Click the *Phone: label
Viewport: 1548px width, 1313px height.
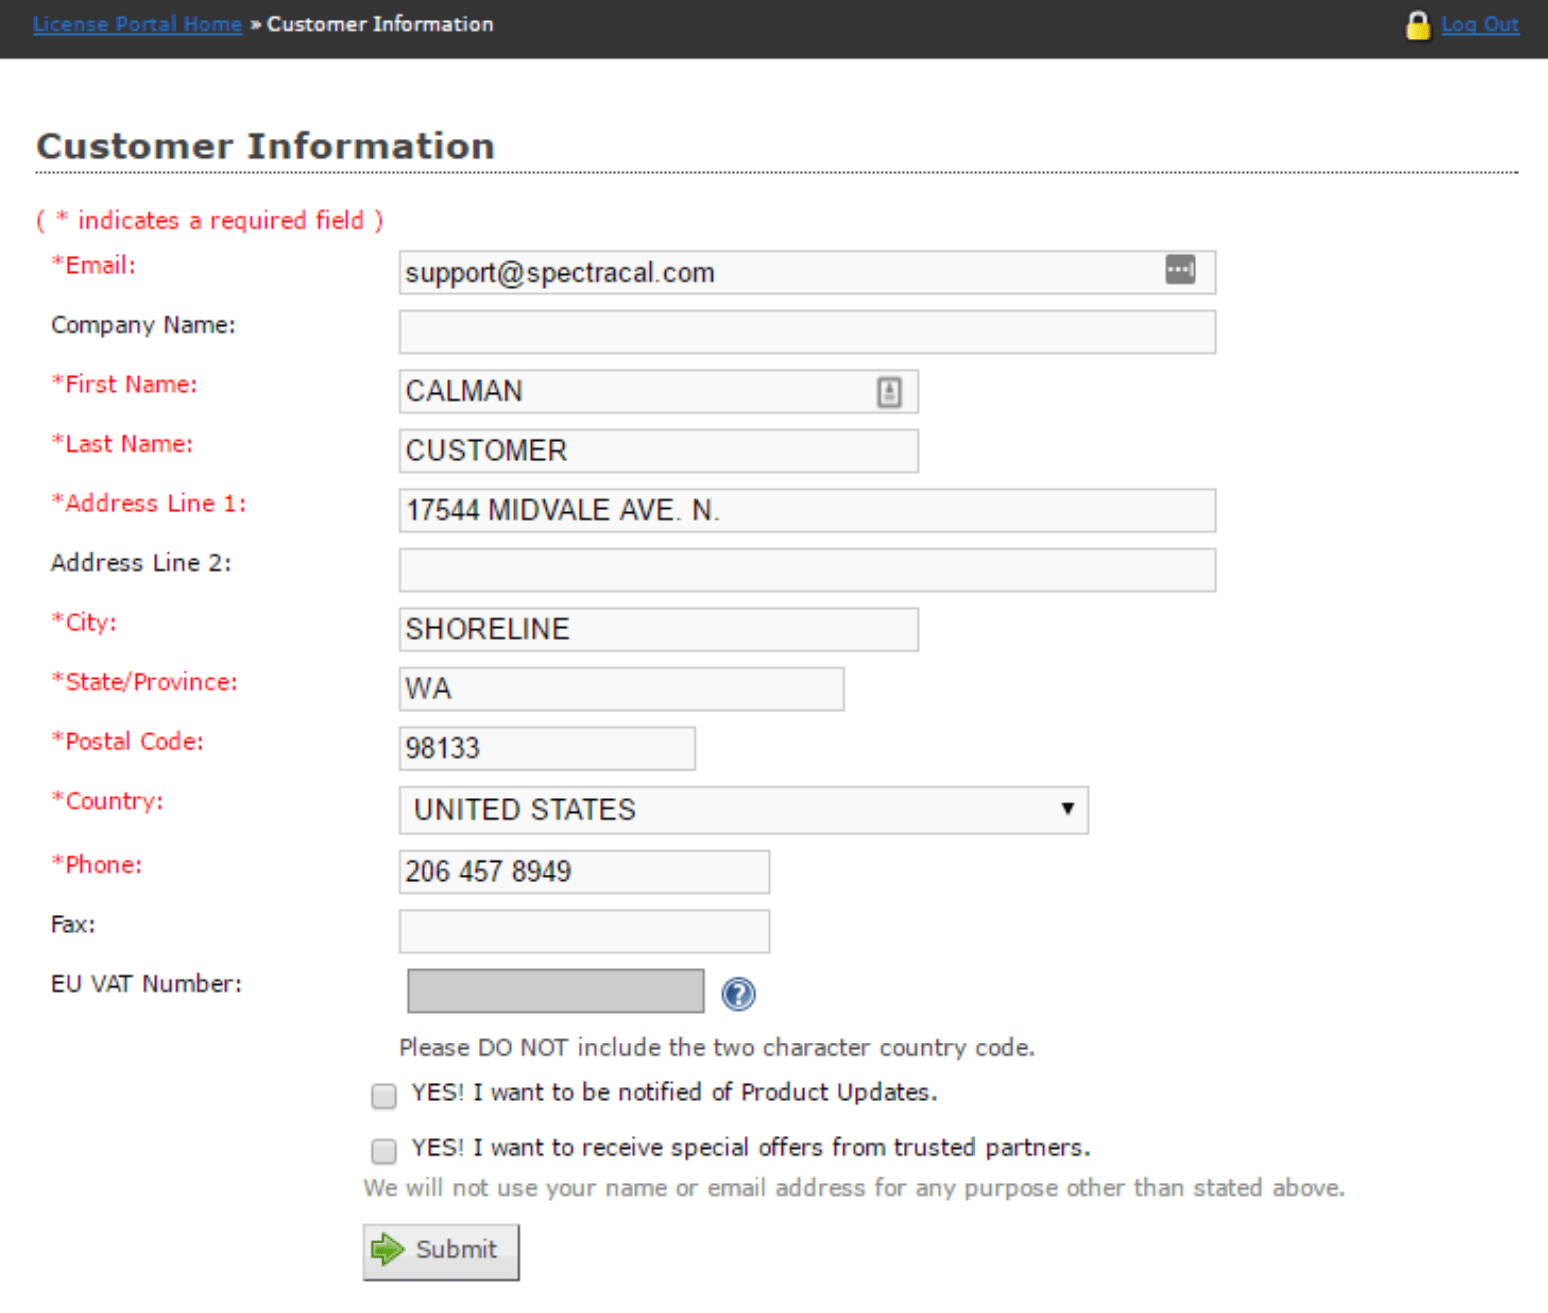96,865
